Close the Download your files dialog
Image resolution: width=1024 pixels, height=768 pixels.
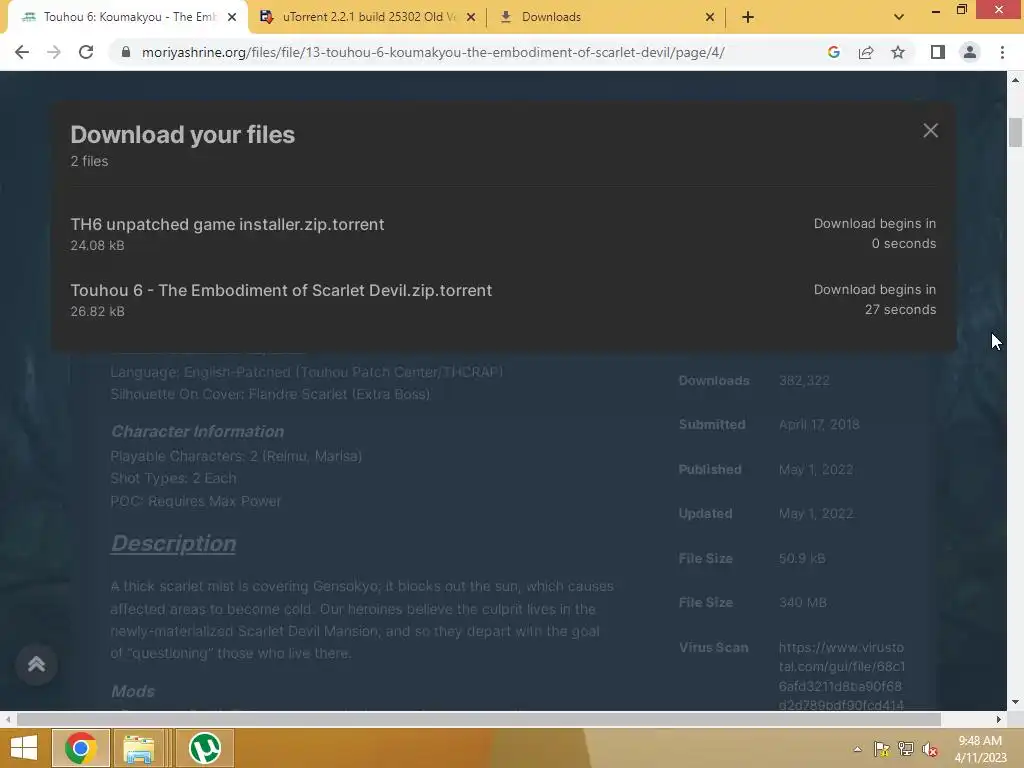pos(930,131)
